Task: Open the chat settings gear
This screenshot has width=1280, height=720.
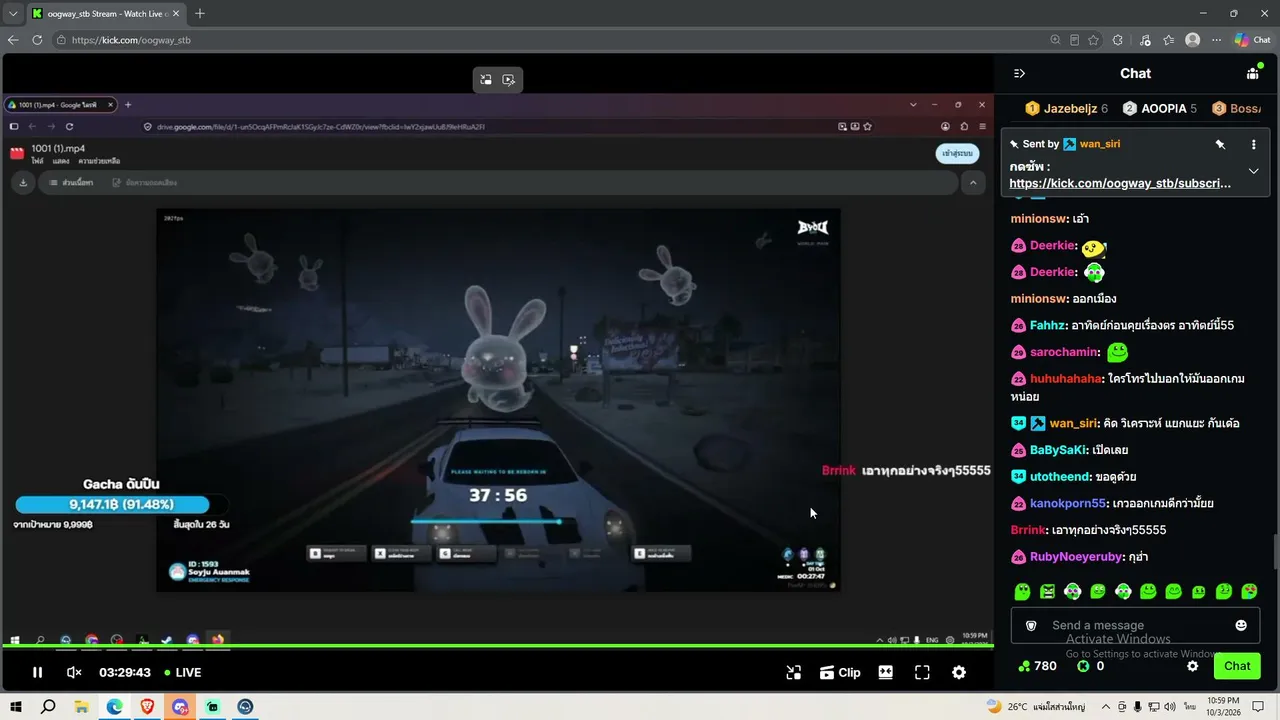Action: pos(1192,666)
